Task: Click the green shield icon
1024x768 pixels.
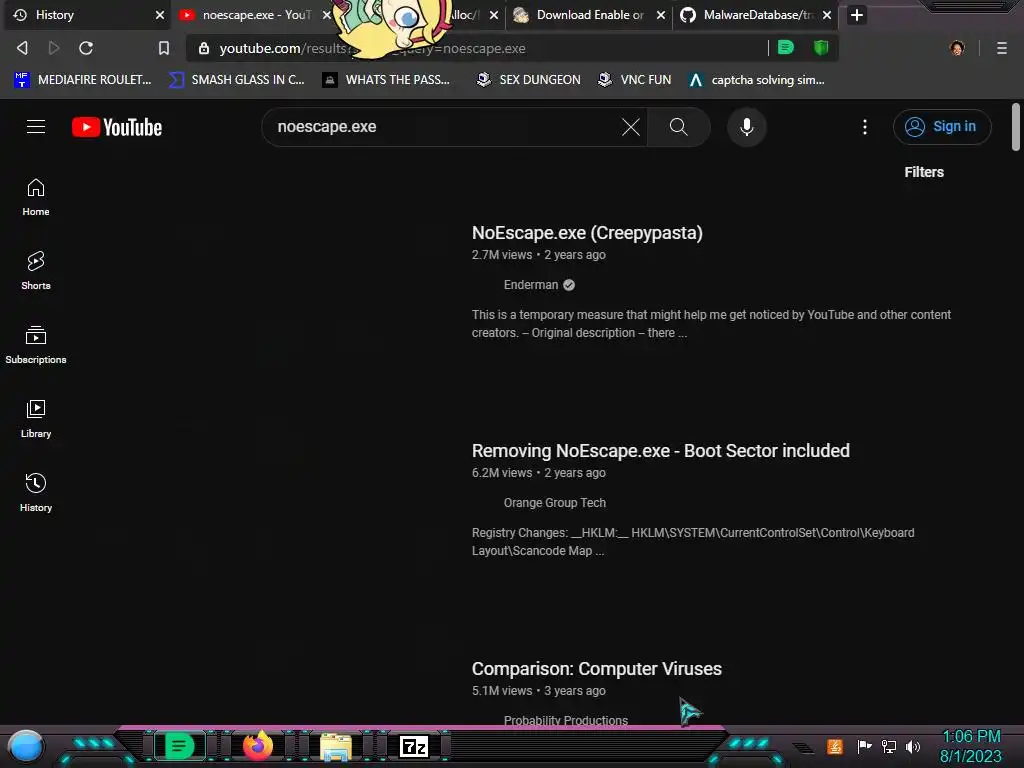Action: 821,48
